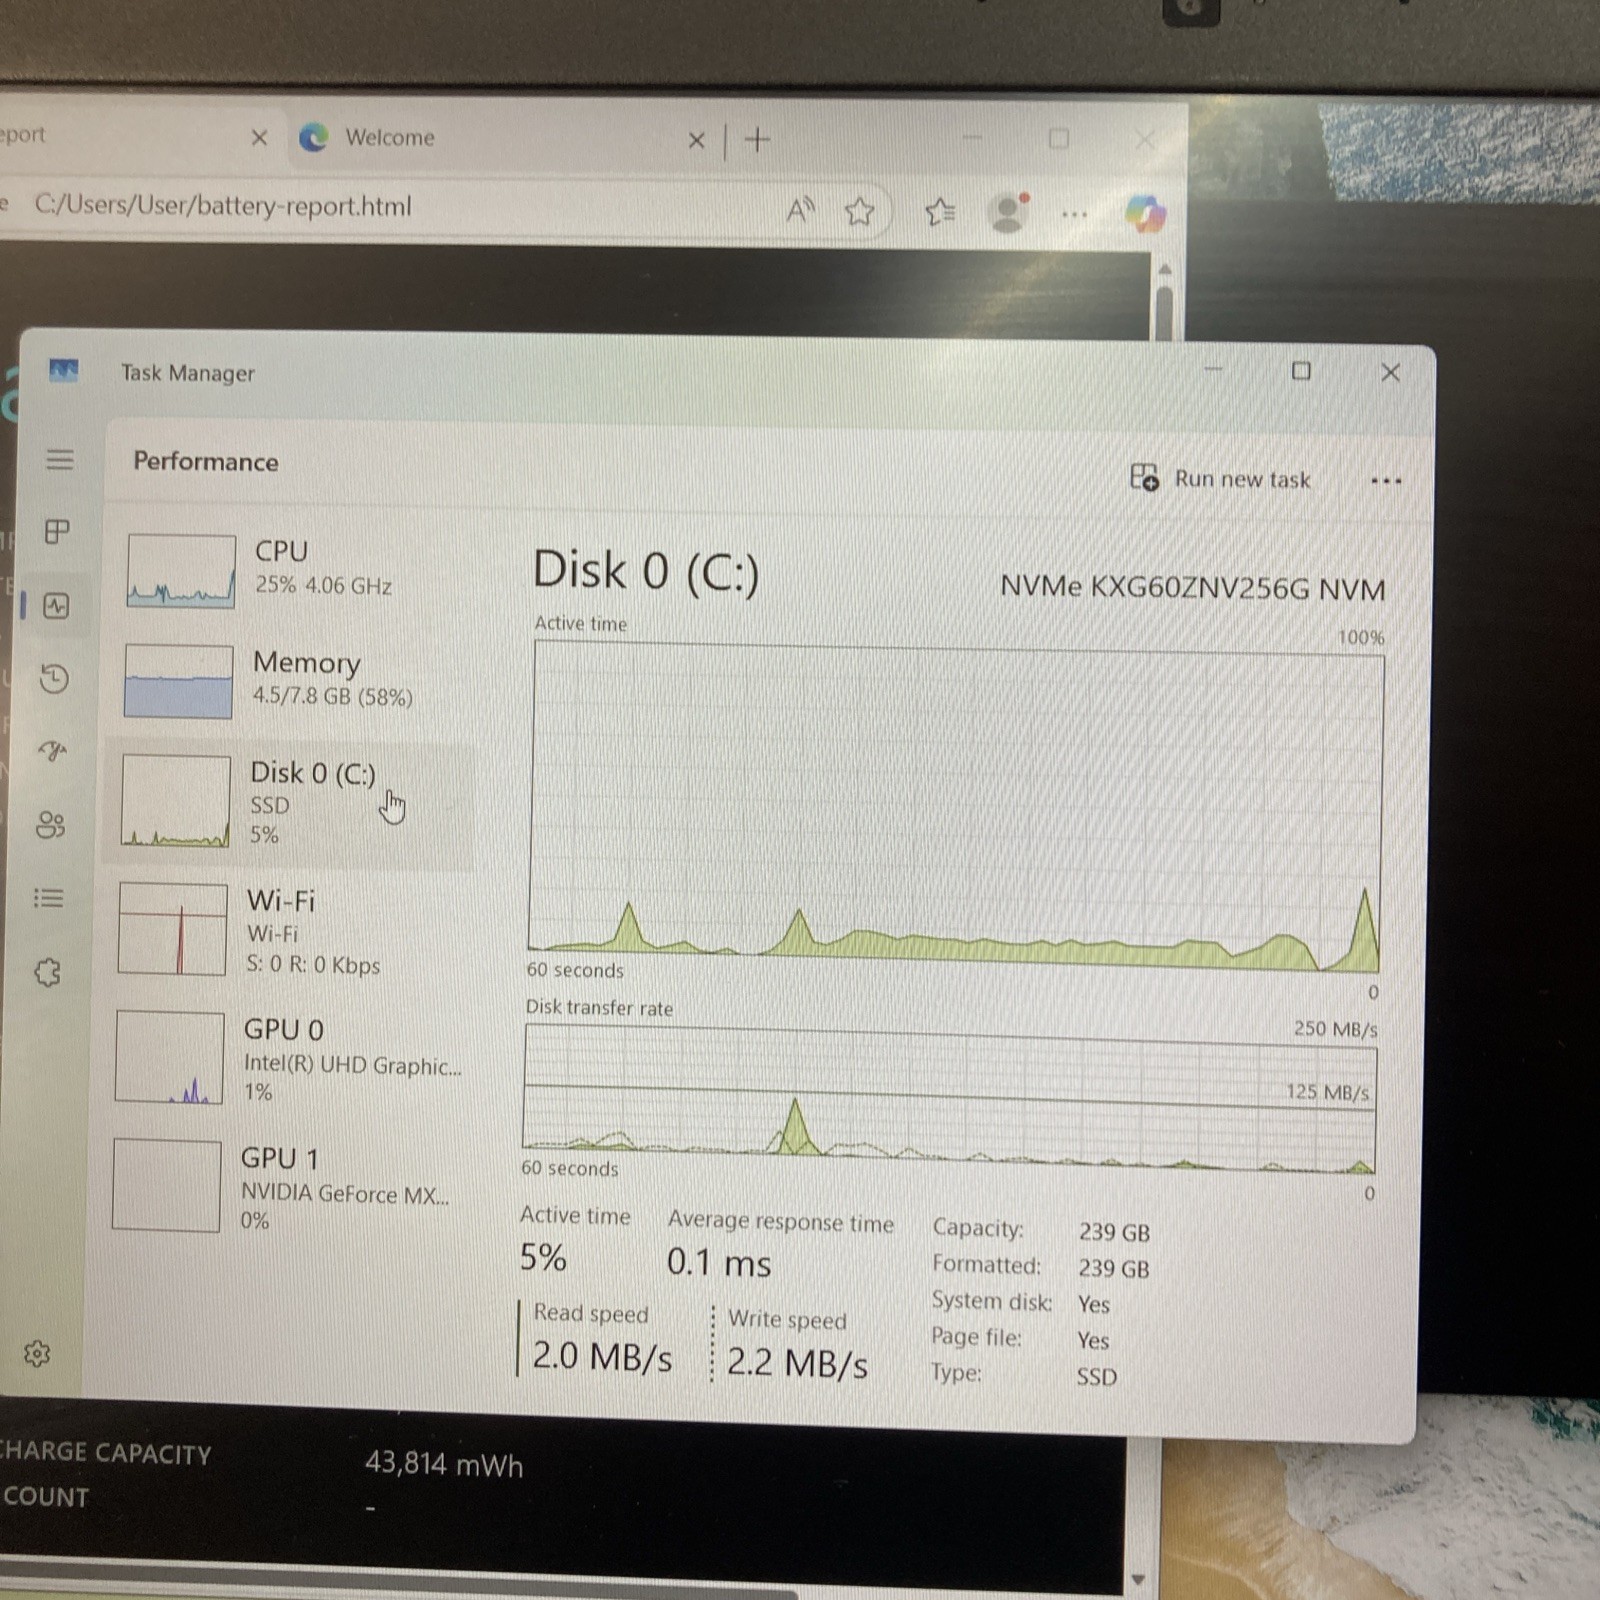Click the Disk transfer rate graph
The height and width of the screenshot is (1600, 1600).
pos(949,1098)
